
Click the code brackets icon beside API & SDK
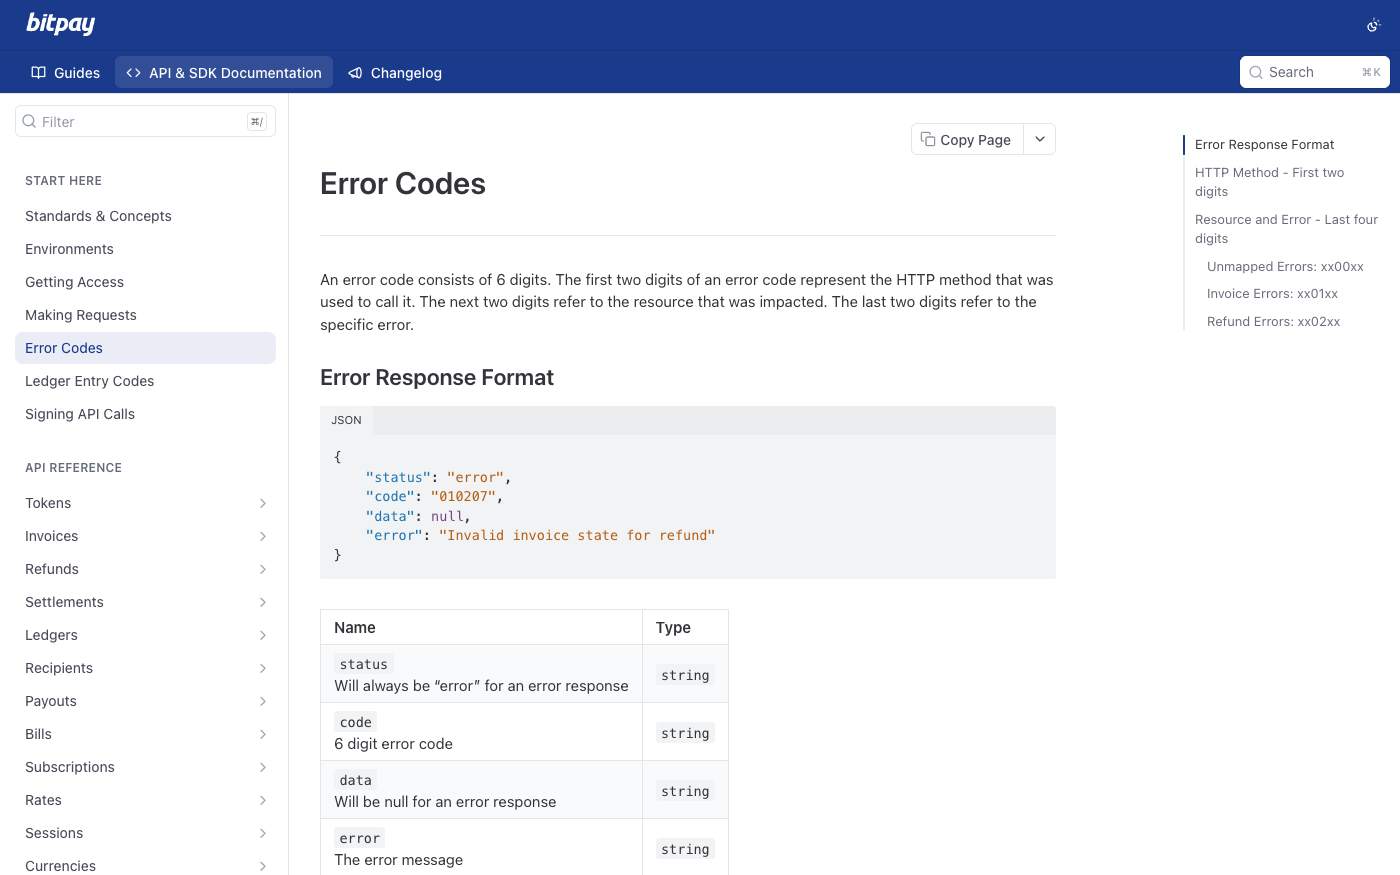[133, 73]
